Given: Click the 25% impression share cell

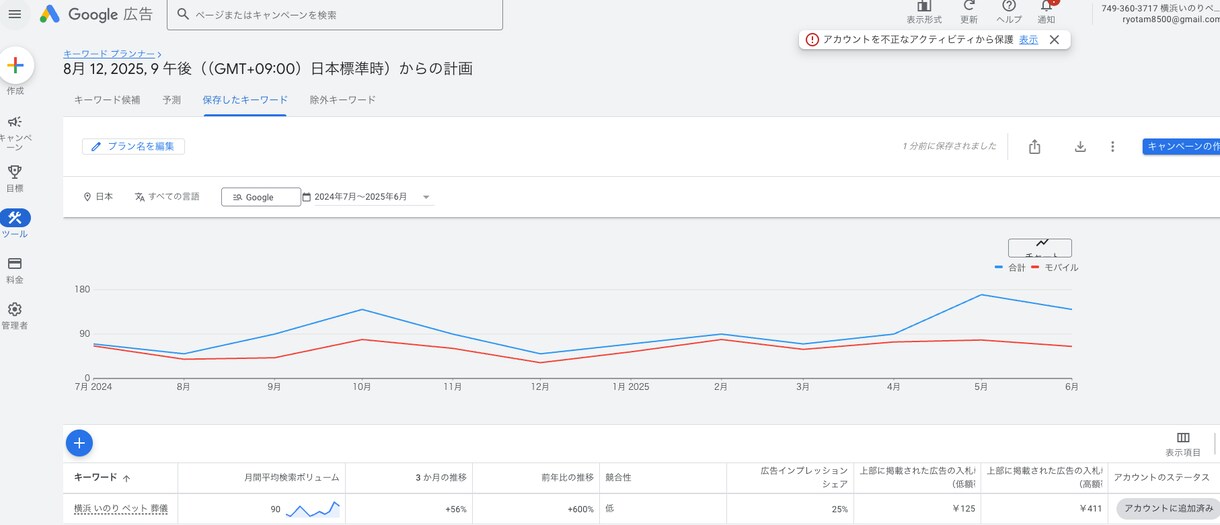Looking at the screenshot, I should tap(838, 509).
